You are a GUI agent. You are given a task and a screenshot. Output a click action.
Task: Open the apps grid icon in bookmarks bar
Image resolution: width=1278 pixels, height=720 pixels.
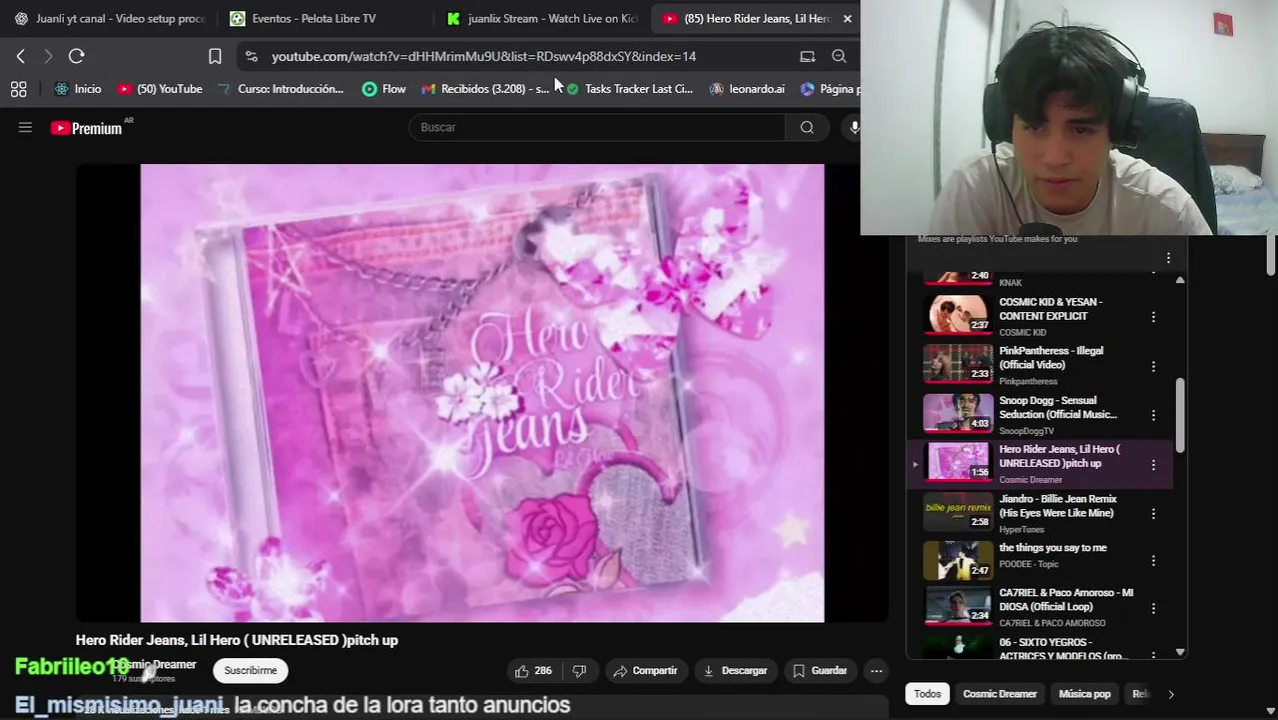pyautogui.click(x=18, y=89)
